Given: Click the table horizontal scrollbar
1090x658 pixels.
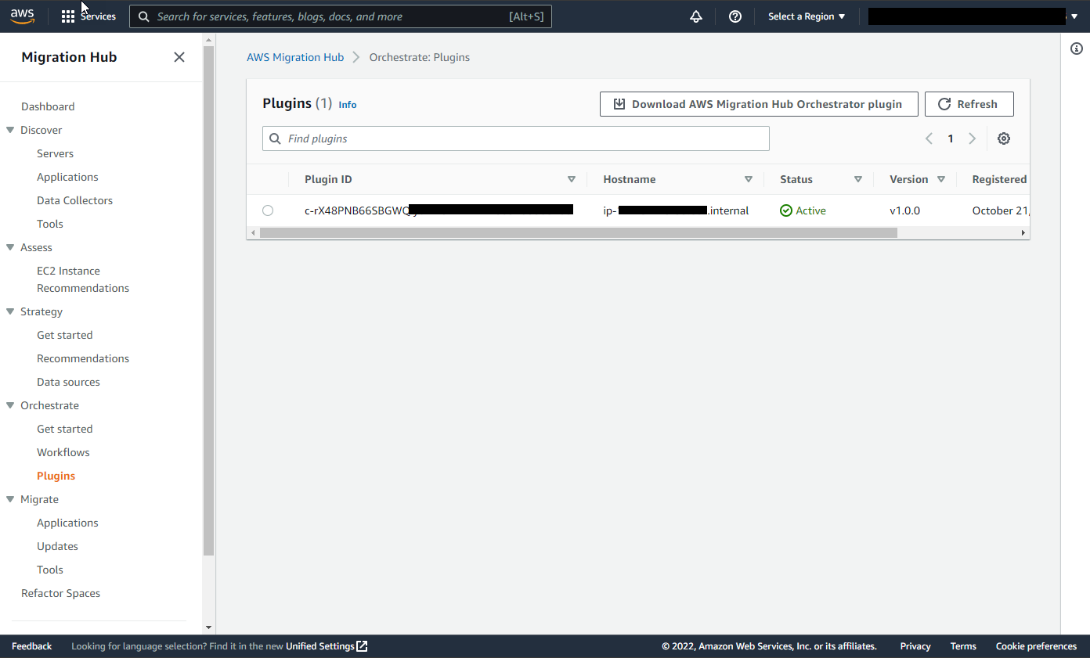Looking at the screenshot, I should click(x=578, y=233).
